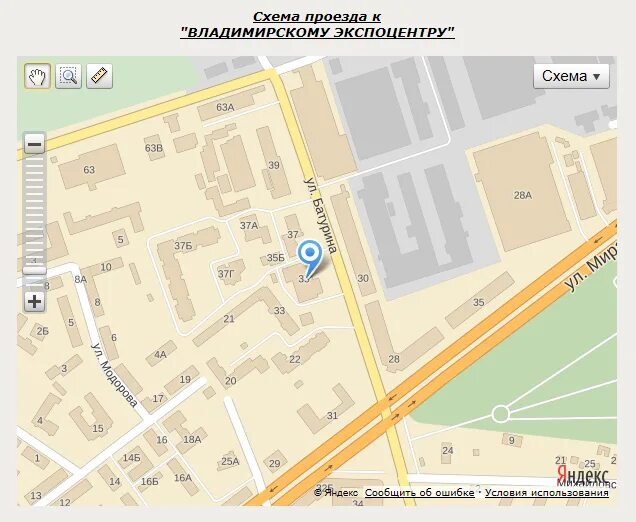Click building number 22
Image resolution: width=636 pixels, height=522 pixels.
point(295,359)
